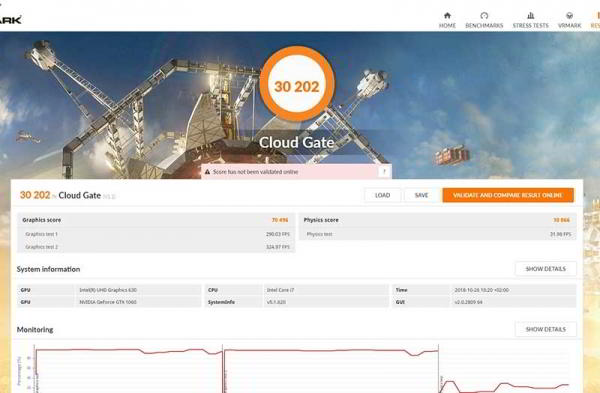The width and height of the screenshot is (600, 393).
Task: Click the 30 202 score in result header row
Action: coord(35,195)
